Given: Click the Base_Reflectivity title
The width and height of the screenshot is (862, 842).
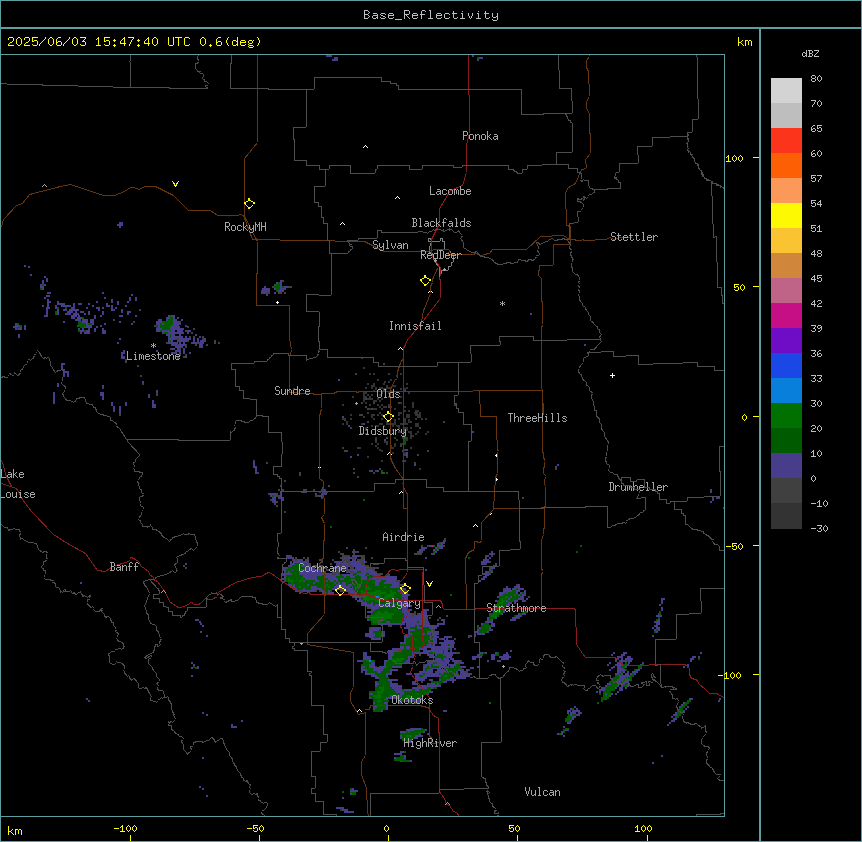Looking at the screenshot, I should pos(431,15).
